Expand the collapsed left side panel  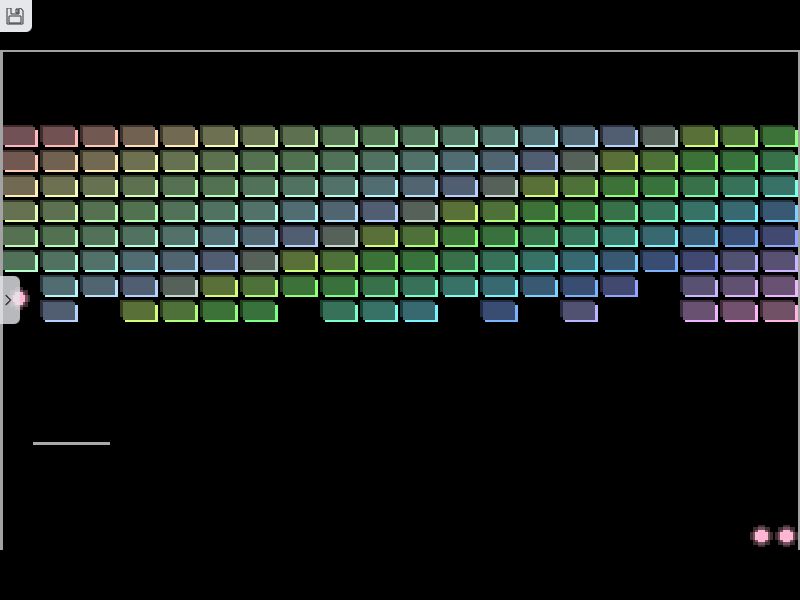[x=9, y=300]
